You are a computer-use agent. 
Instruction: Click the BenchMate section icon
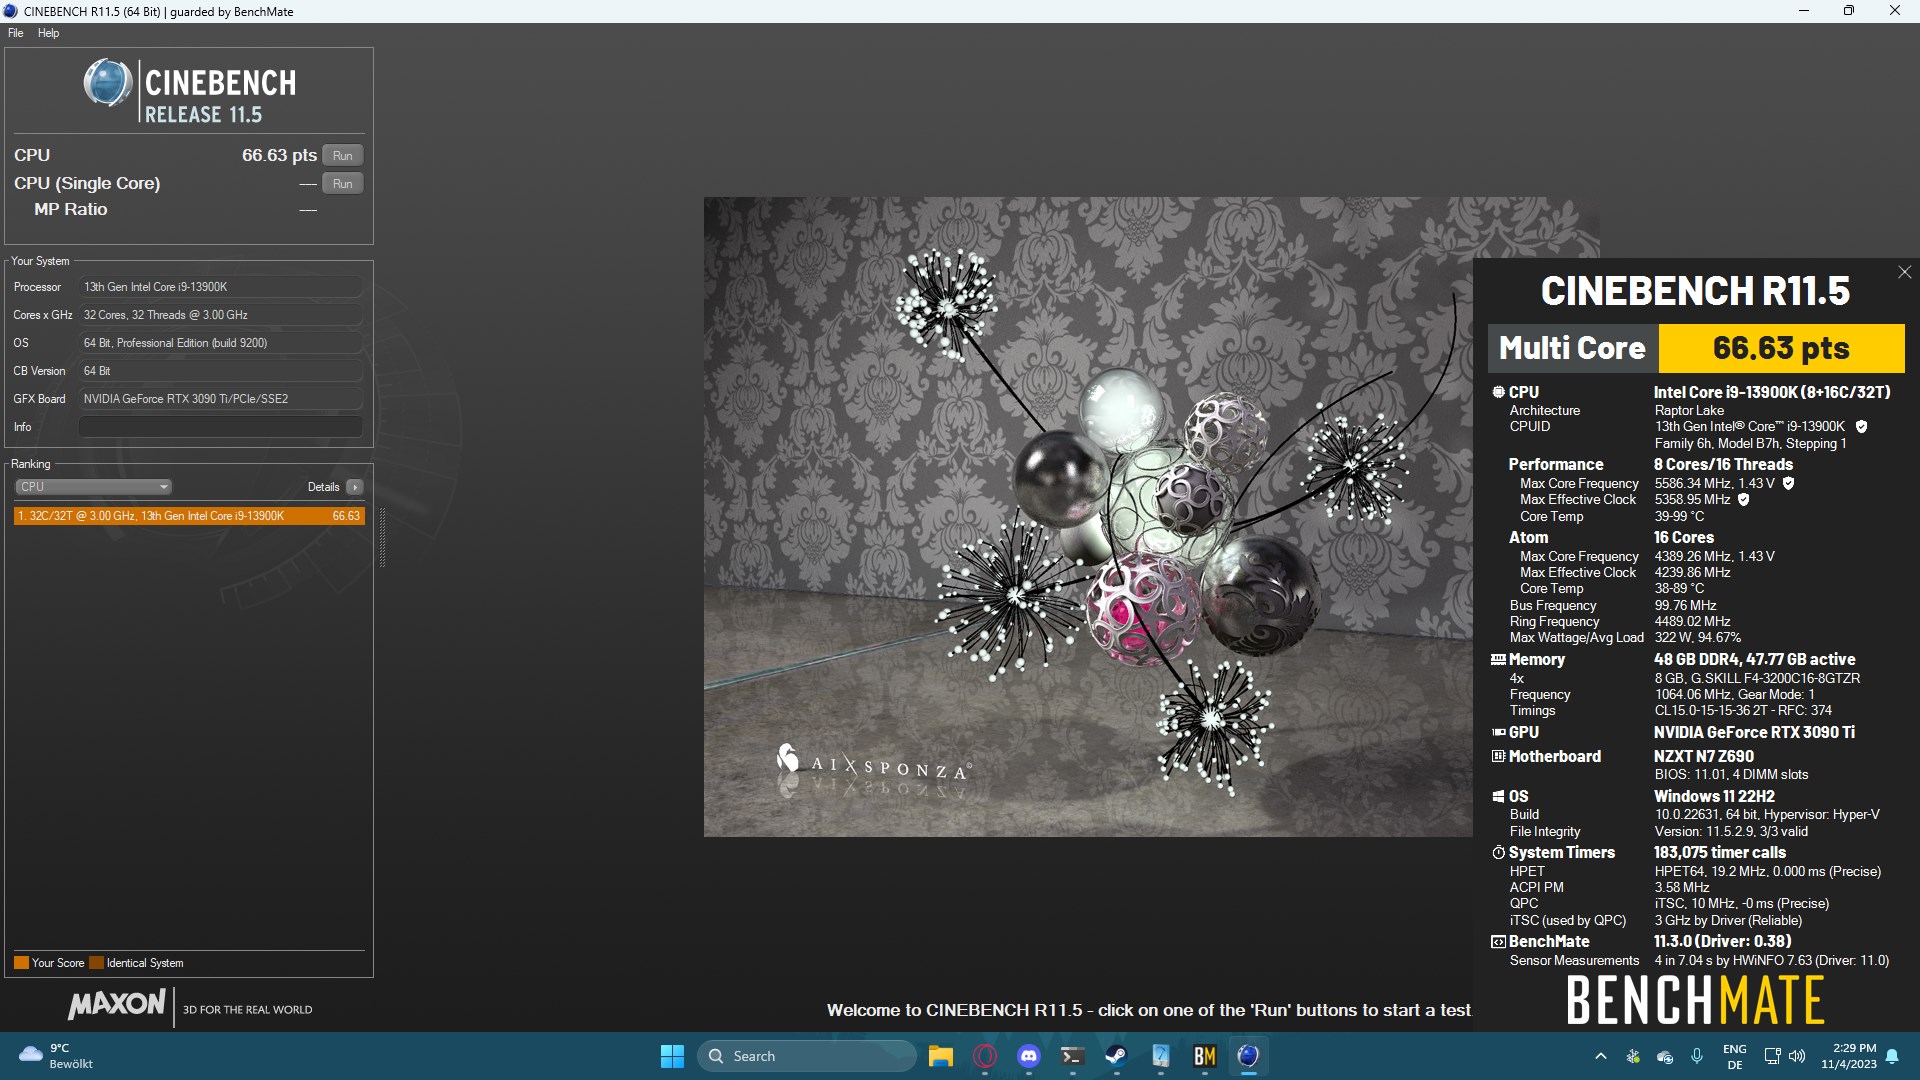(x=1498, y=942)
